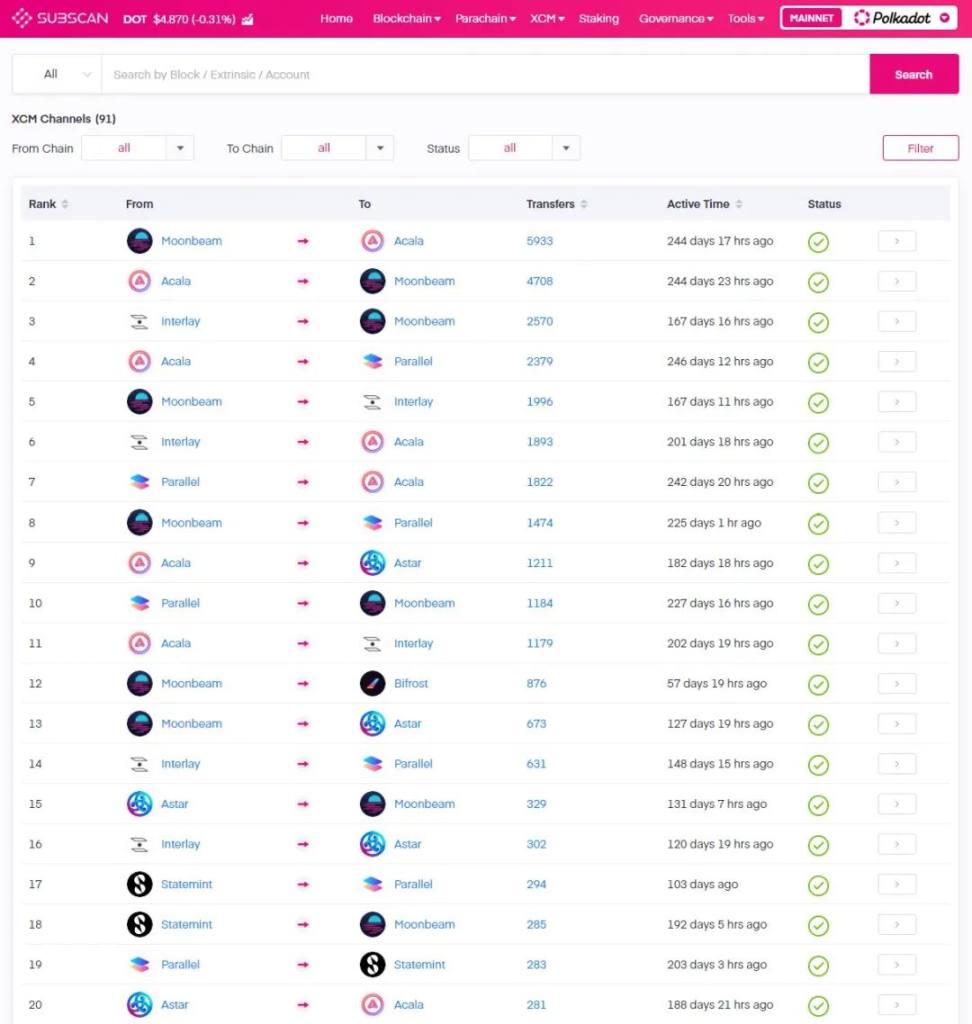Open Interlay link in rank 6 row

180,442
